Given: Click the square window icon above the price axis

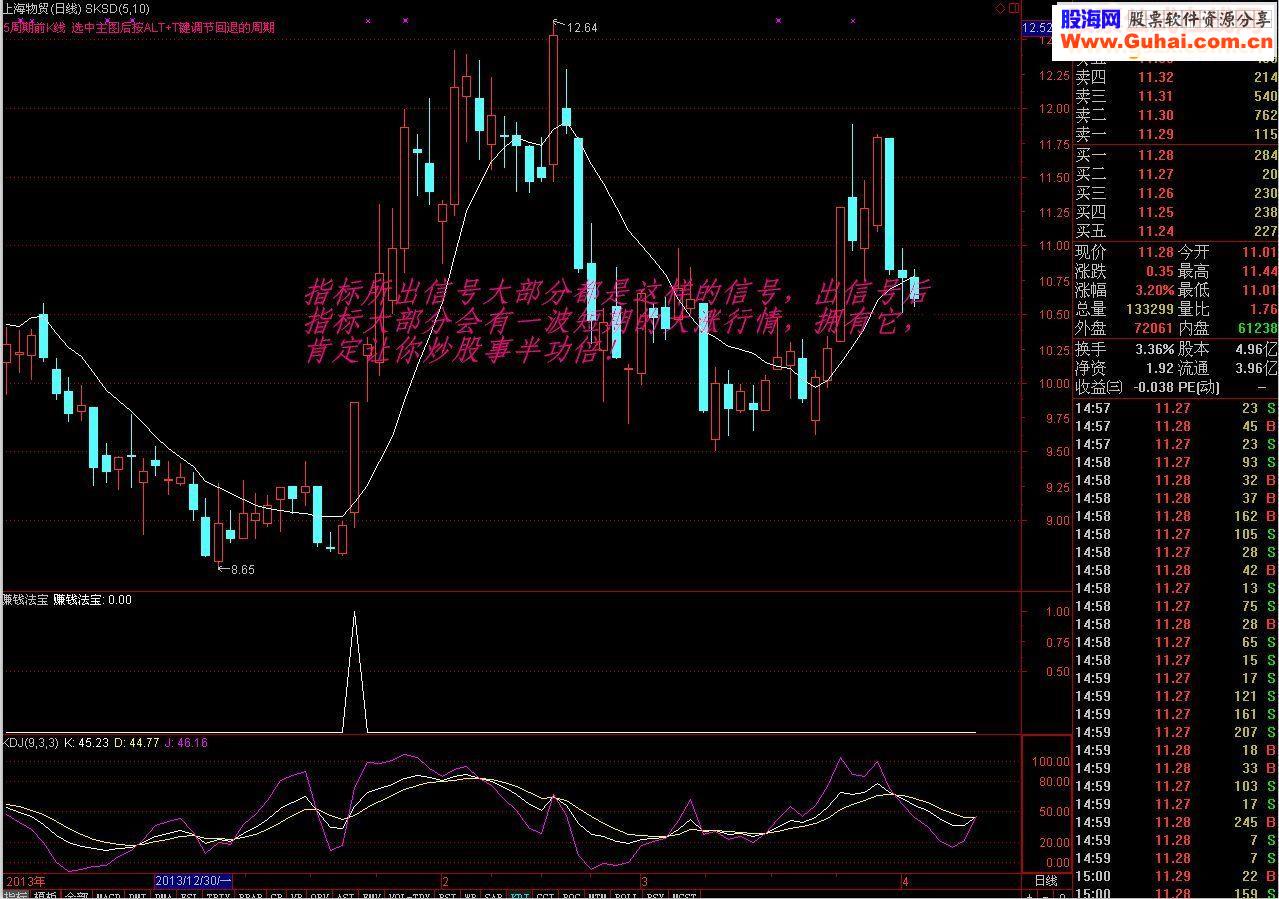Looking at the screenshot, I should point(1013,8).
